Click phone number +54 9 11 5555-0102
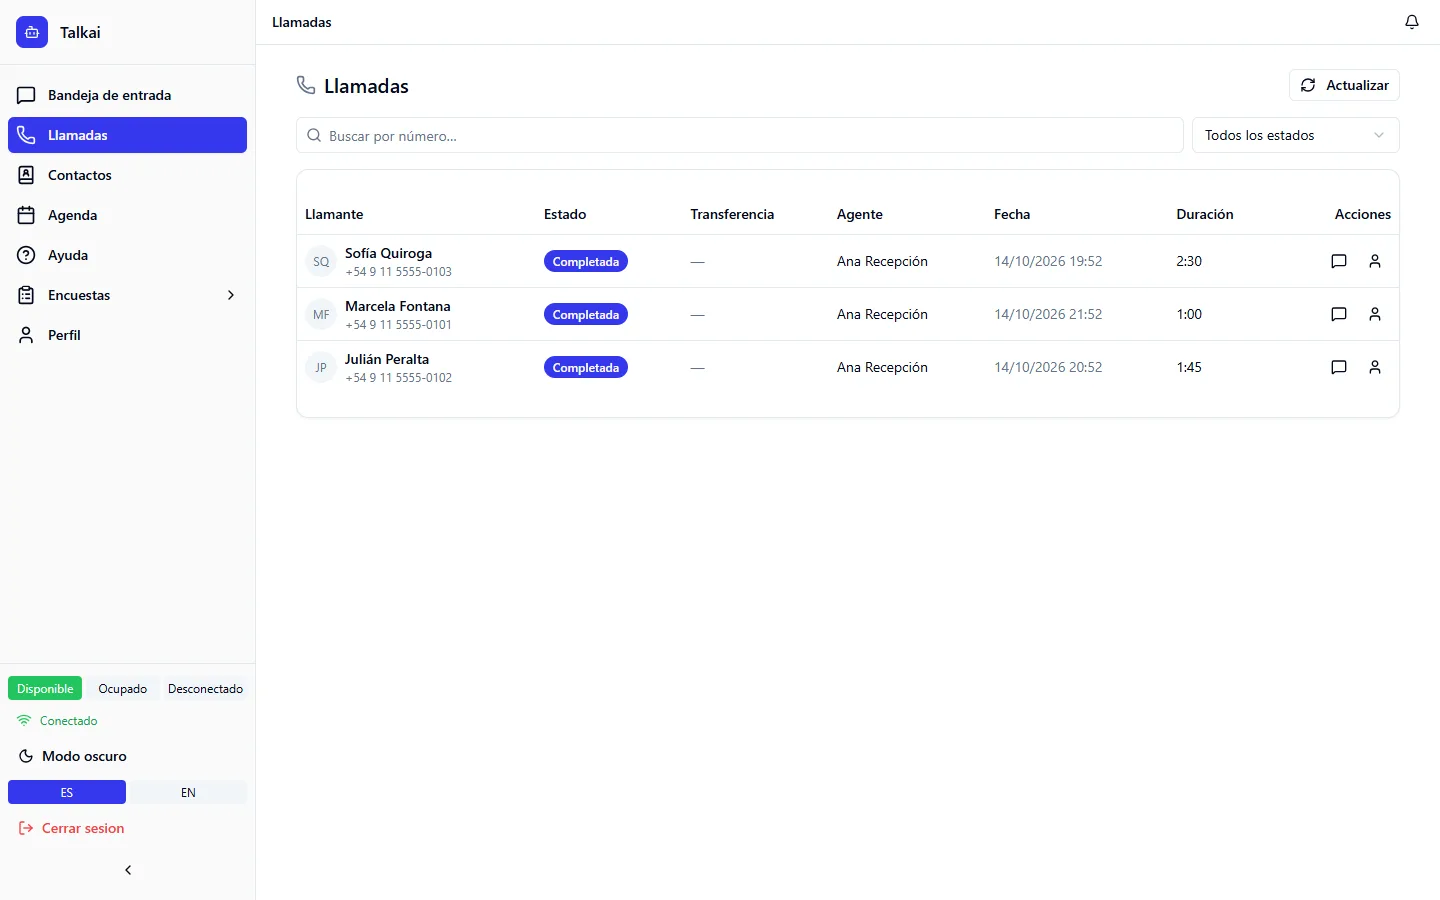Image resolution: width=1440 pixels, height=900 pixels. [399, 378]
